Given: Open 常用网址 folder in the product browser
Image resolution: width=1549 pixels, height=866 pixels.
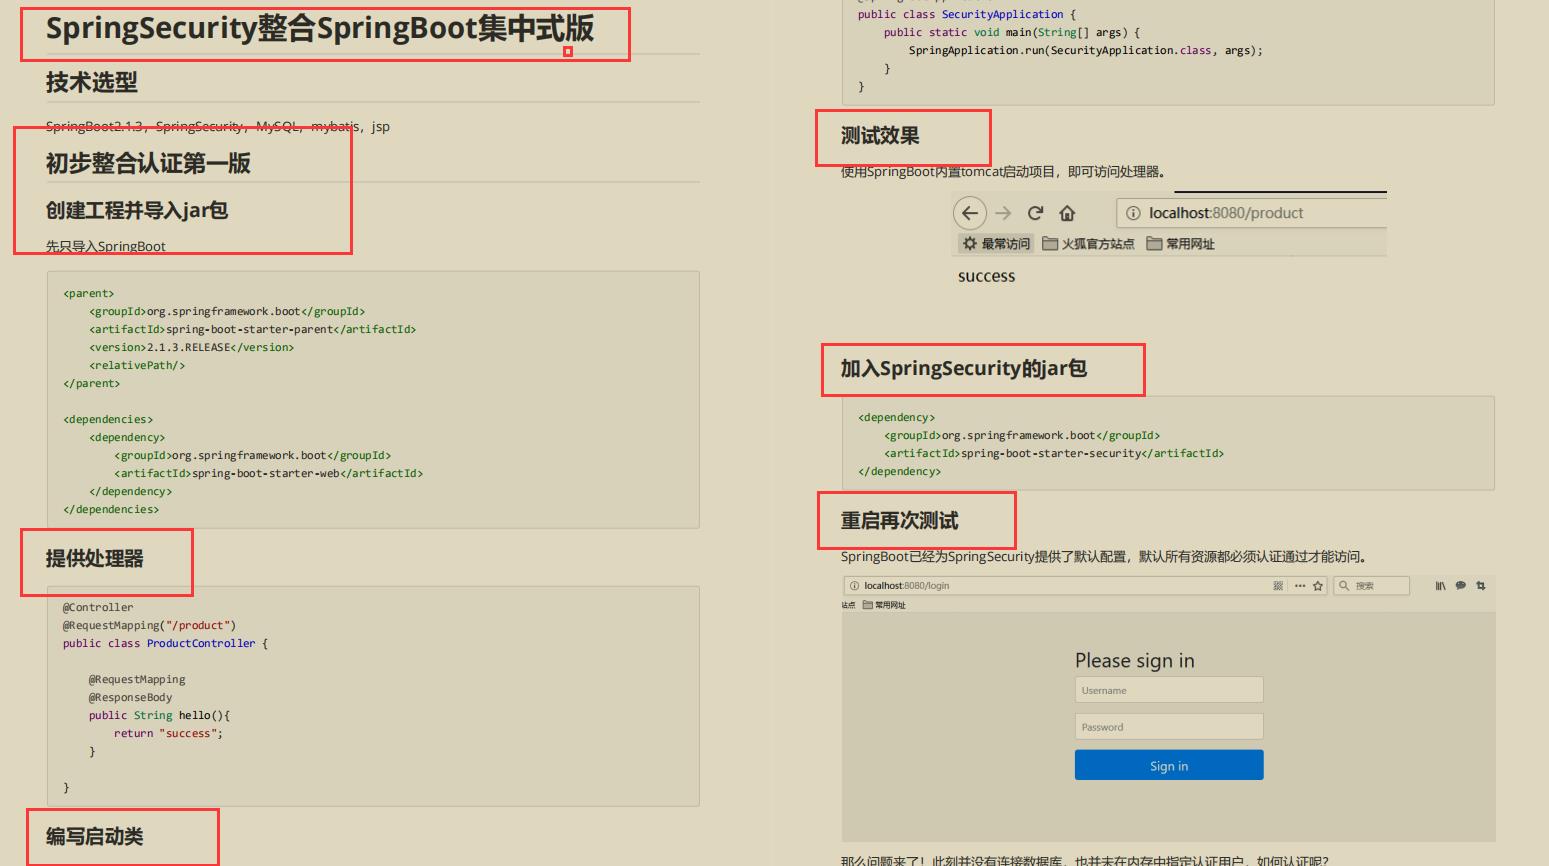Looking at the screenshot, I should [x=1180, y=244].
